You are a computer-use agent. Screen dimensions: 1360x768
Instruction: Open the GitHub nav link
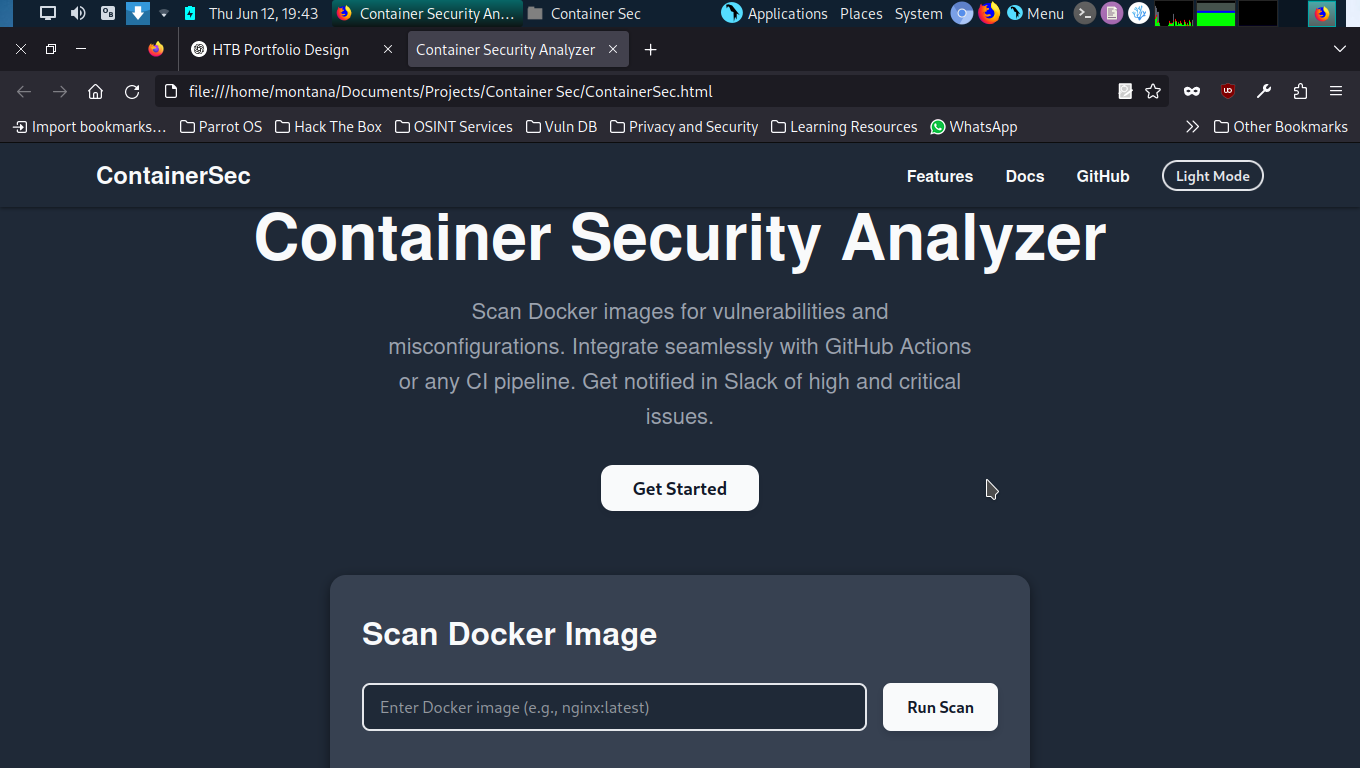tap(1103, 176)
